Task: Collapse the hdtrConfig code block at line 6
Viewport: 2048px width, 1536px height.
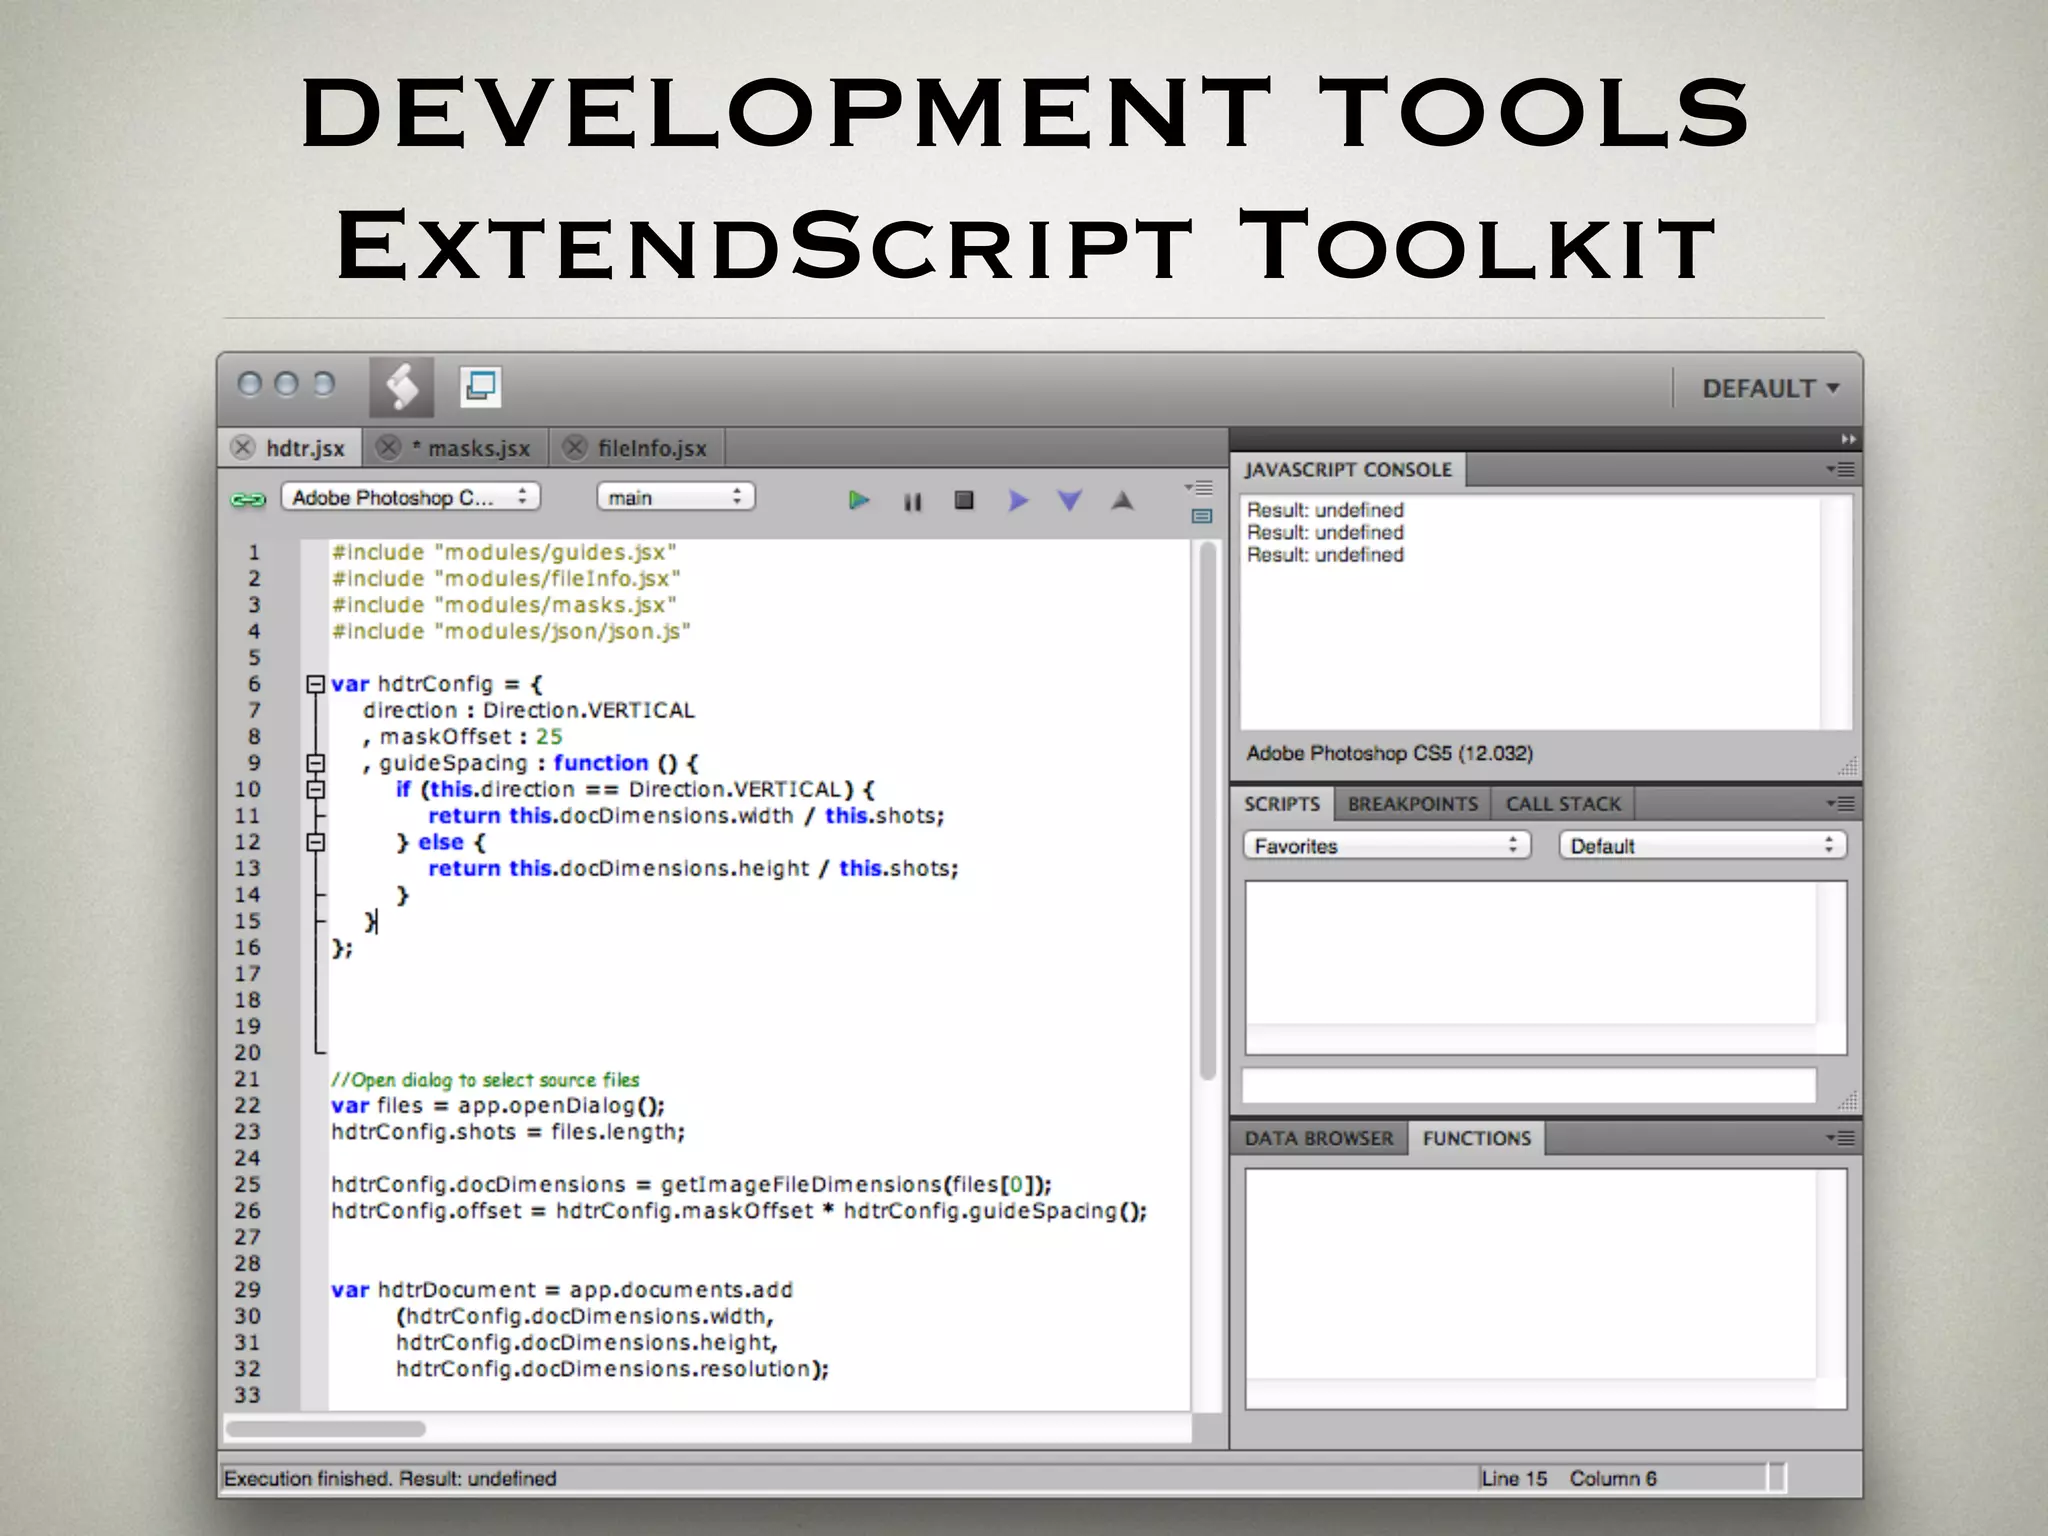Action: [x=315, y=684]
